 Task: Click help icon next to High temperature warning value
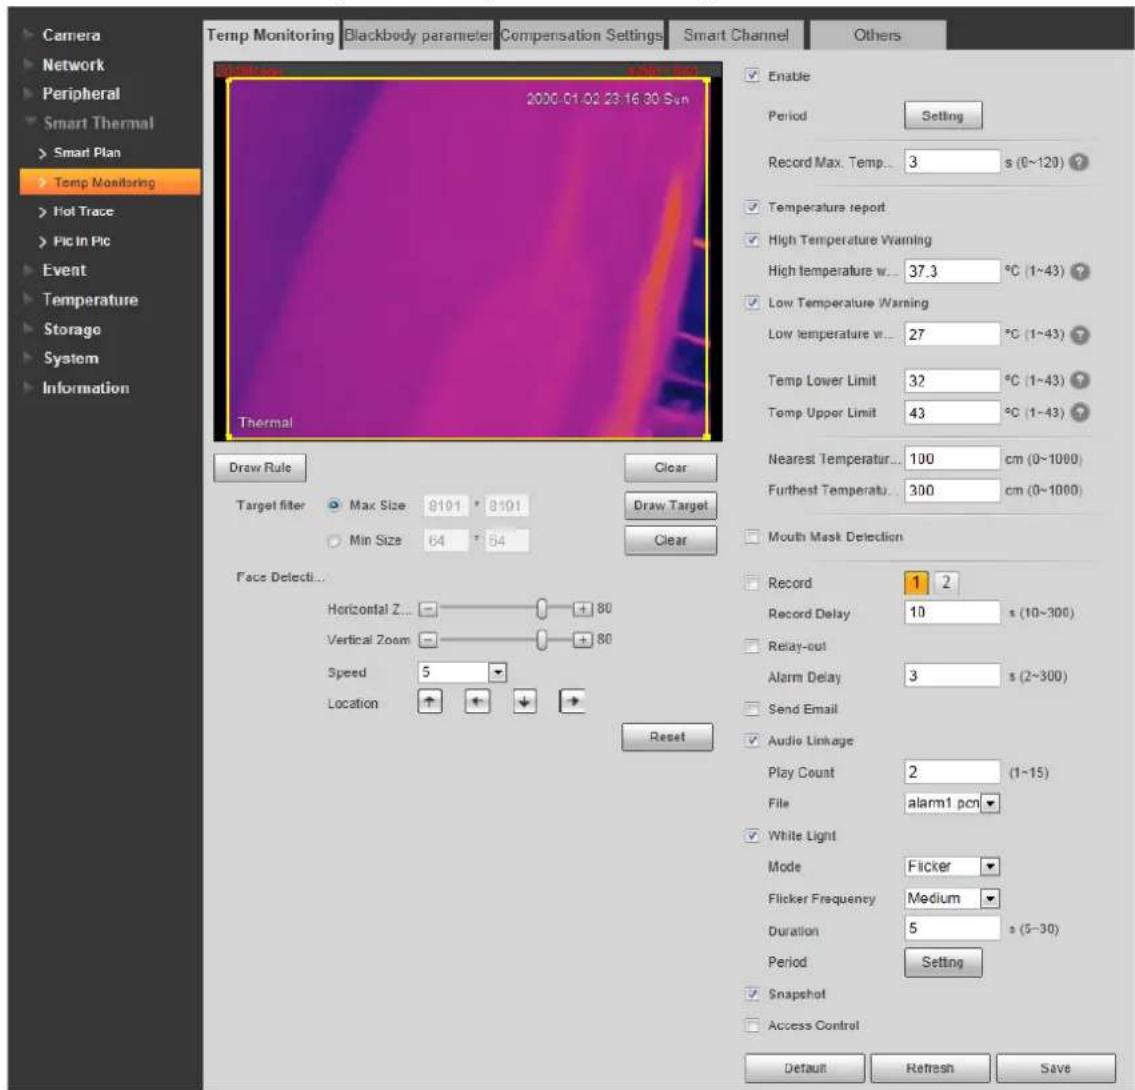(1079, 271)
